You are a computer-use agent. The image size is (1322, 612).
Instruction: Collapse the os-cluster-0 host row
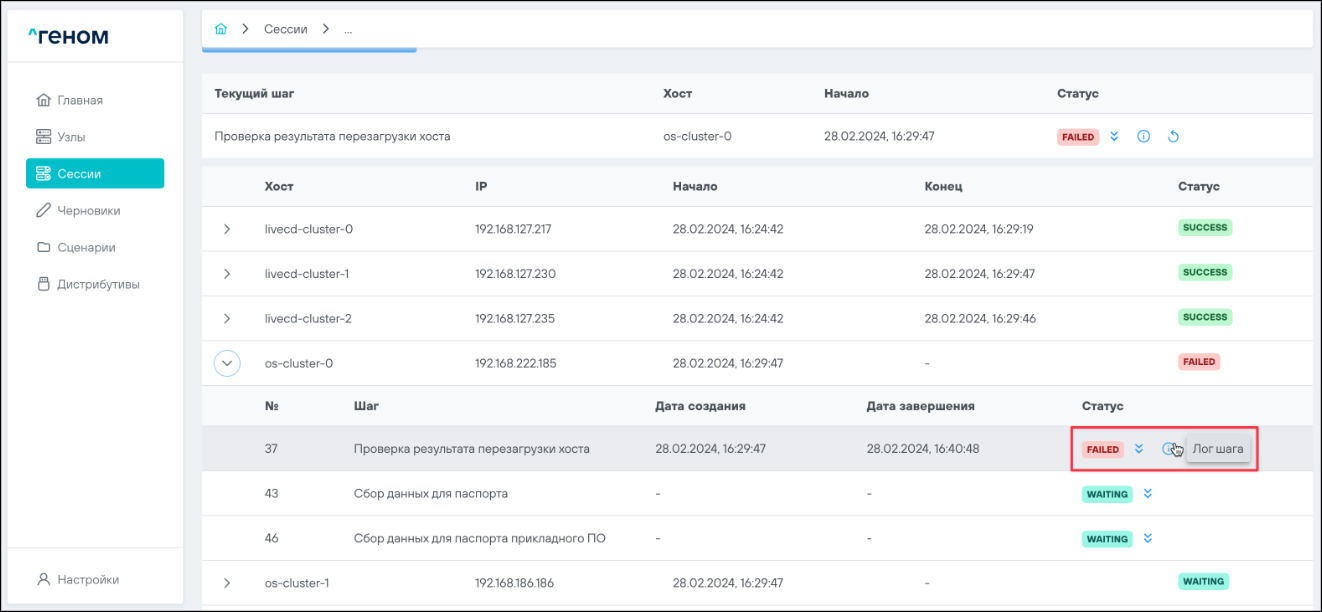point(227,364)
